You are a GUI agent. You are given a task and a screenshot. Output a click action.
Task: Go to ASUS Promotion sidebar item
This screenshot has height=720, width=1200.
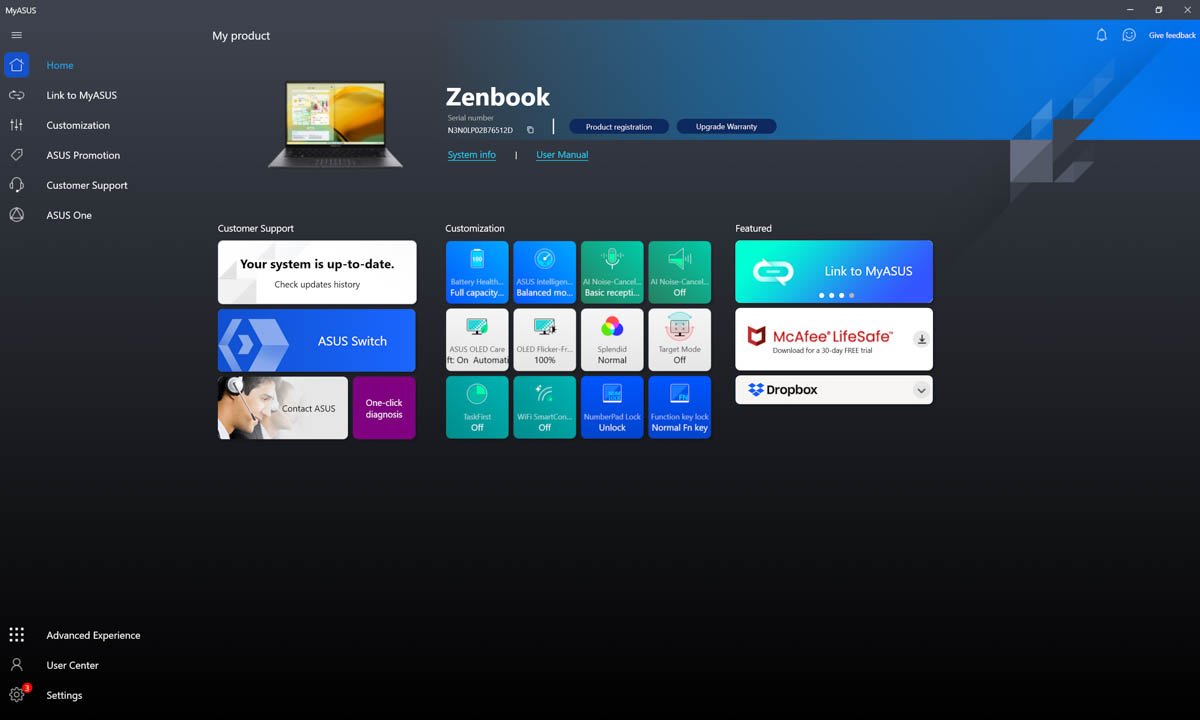point(83,155)
